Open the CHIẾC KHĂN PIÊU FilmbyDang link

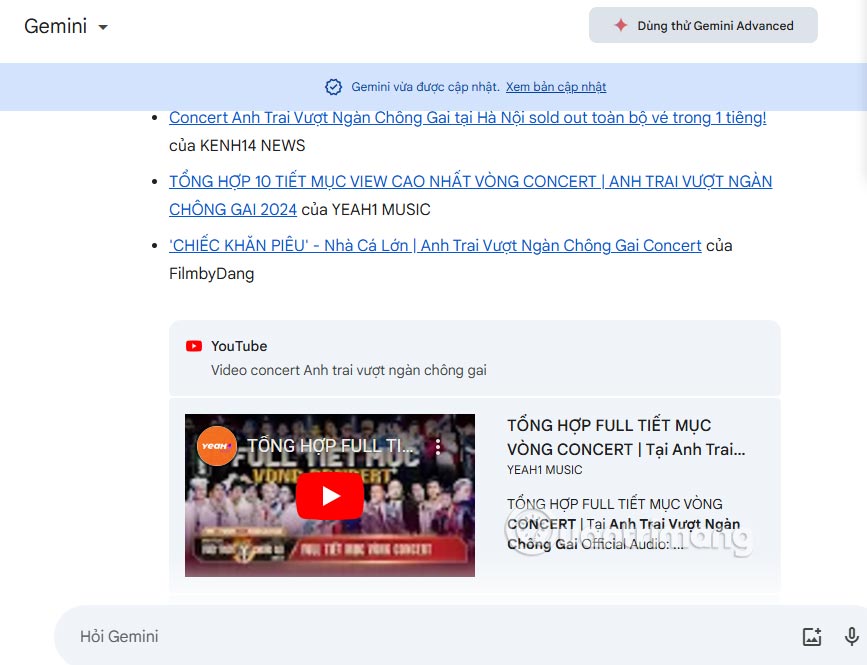tap(432, 245)
